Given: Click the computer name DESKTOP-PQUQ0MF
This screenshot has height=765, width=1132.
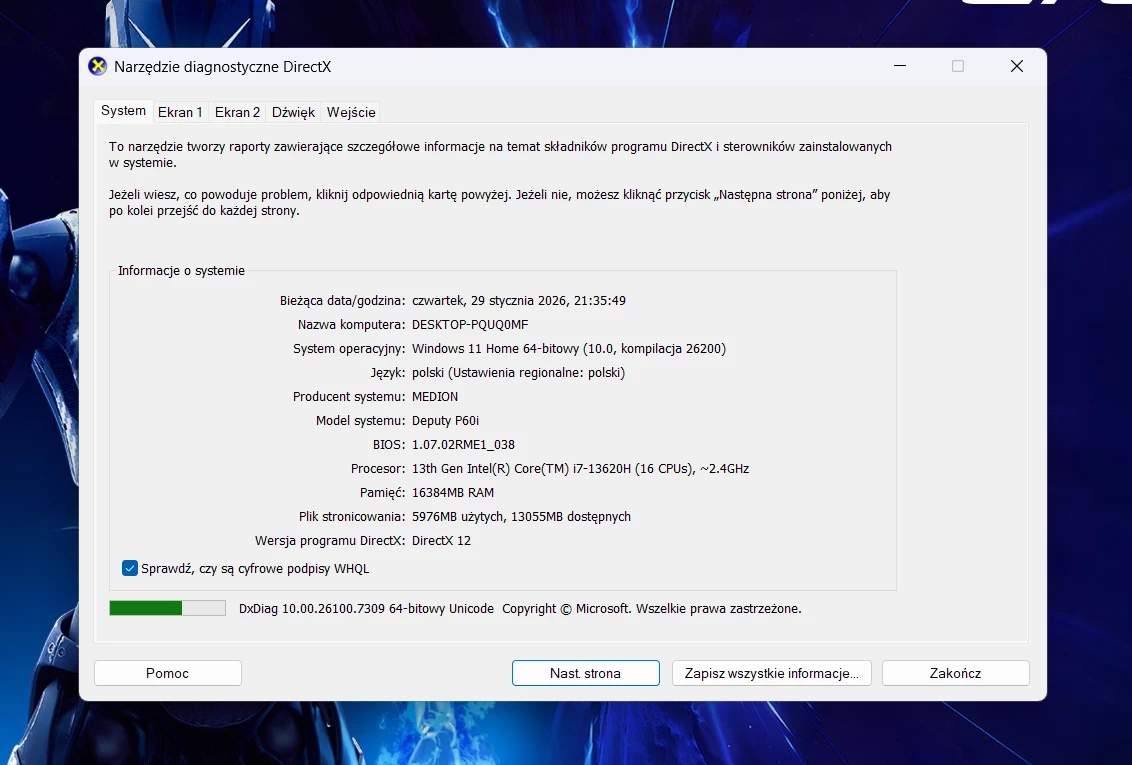Looking at the screenshot, I should tap(469, 325).
